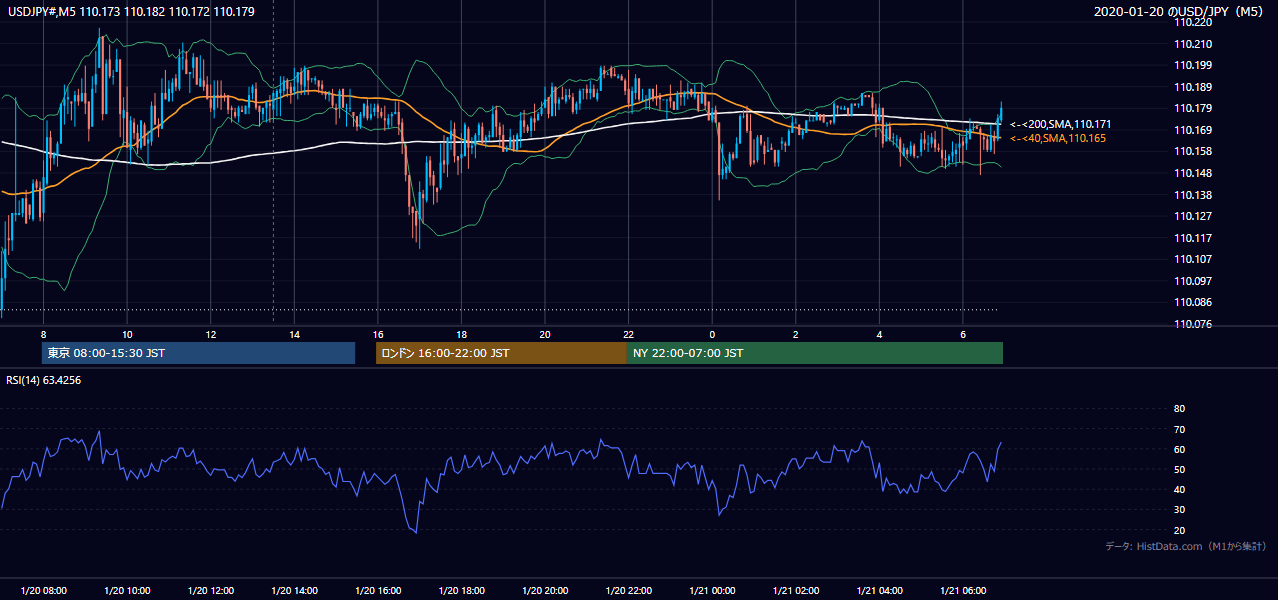This screenshot has height=600, width=1278.
Task: Click the 110.189 price axis label
Action: coord(1193,87)
